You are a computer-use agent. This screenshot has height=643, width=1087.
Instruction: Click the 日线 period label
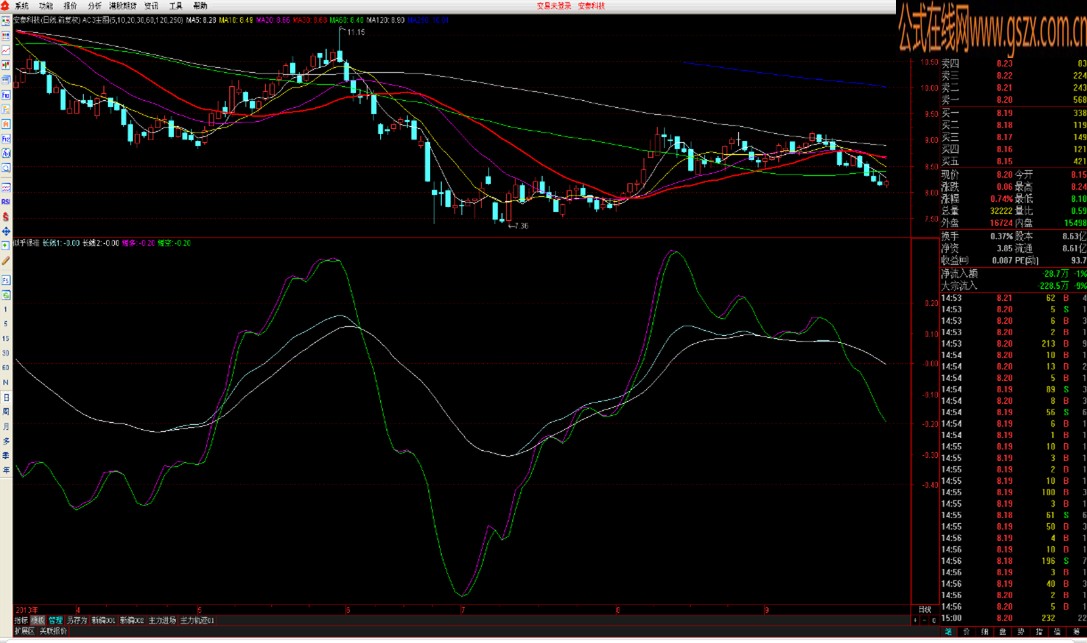coord(925,610)
